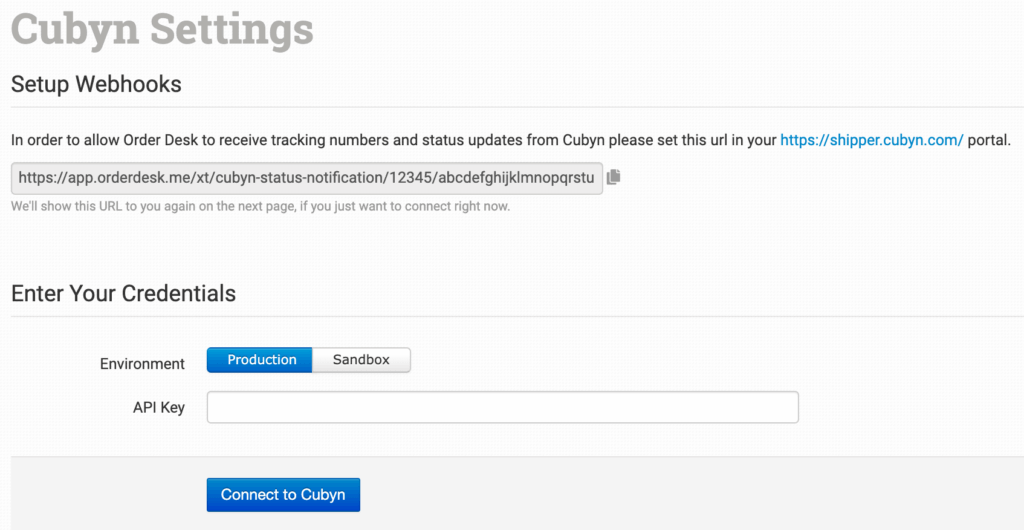
Task: Click the Enter Your Credentials heading
Action: click(123, 293)
